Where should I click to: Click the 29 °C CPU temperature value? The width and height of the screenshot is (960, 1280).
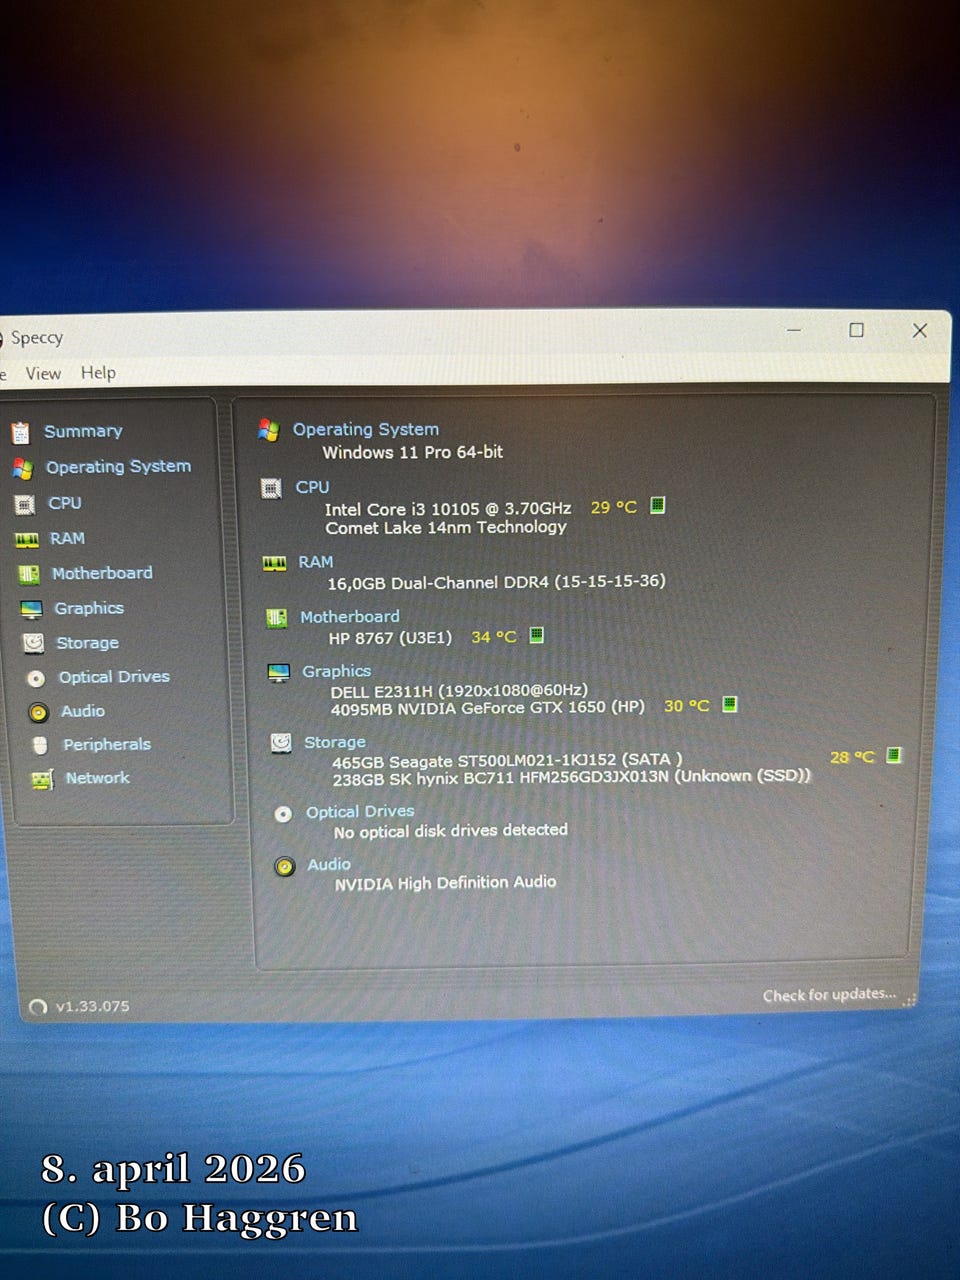coord(614,507)
